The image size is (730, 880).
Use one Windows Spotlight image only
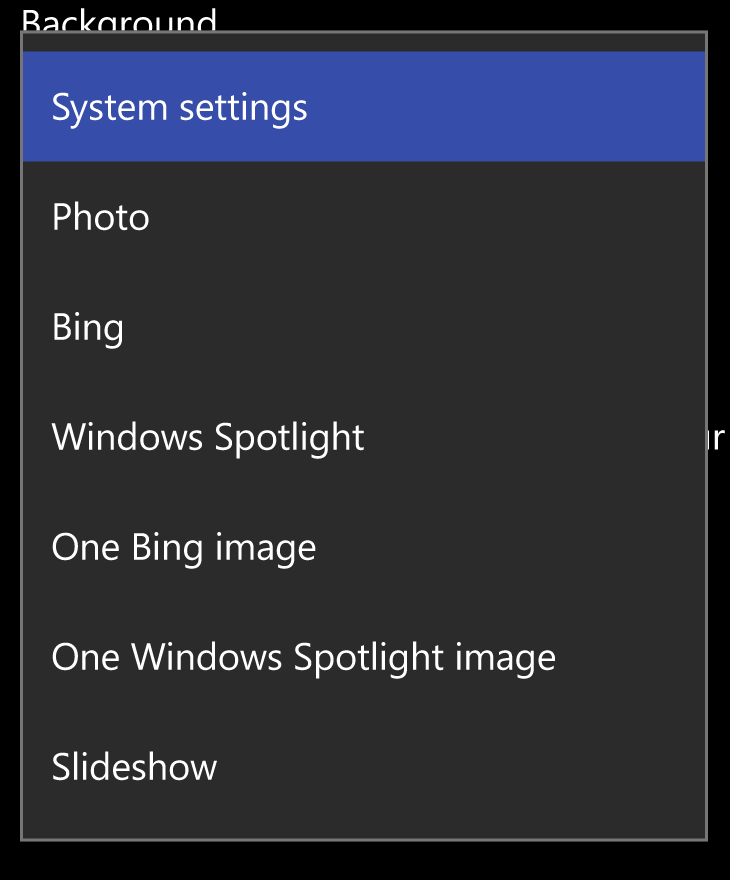point(303,656)
